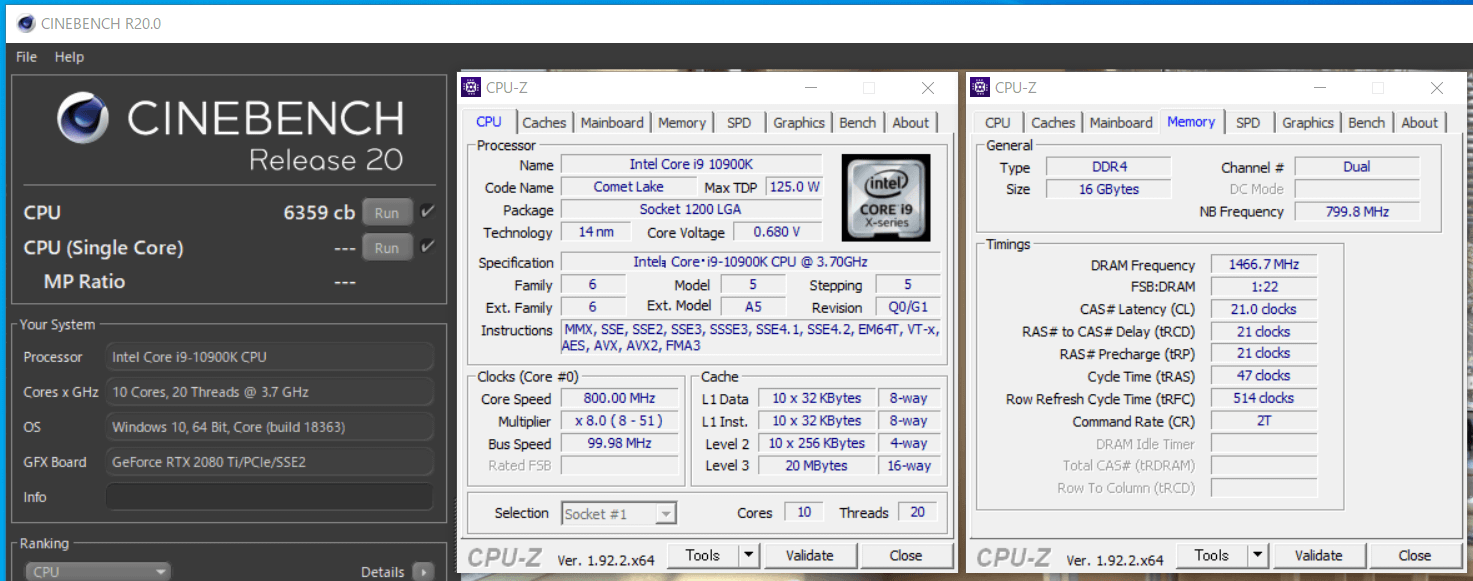The width and height of the screenshot is (1473, 581).
Task: Click the DRAM Frequency value 1466.7 MHz
Action: (x=1263, y=265)
